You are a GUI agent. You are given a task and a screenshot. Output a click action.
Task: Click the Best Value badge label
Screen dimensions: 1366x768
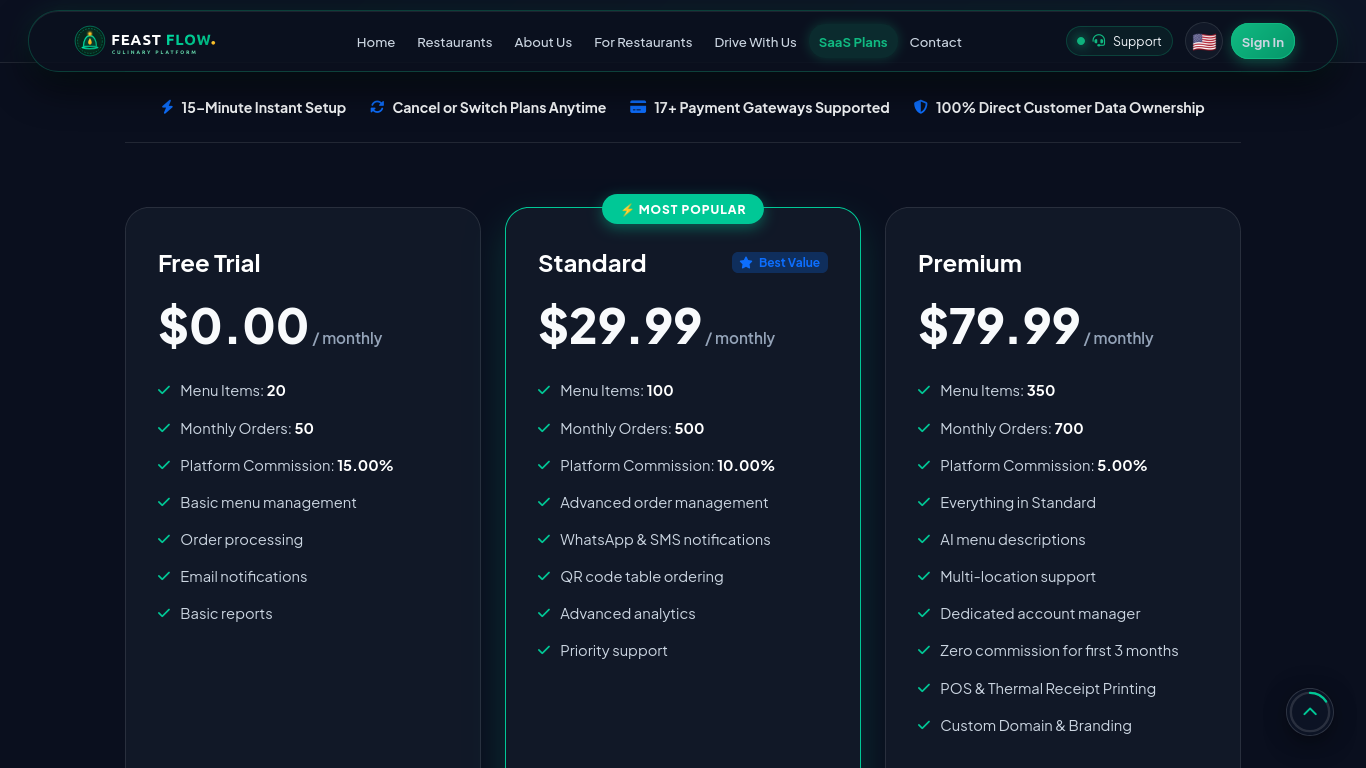[x=789, y=263]
